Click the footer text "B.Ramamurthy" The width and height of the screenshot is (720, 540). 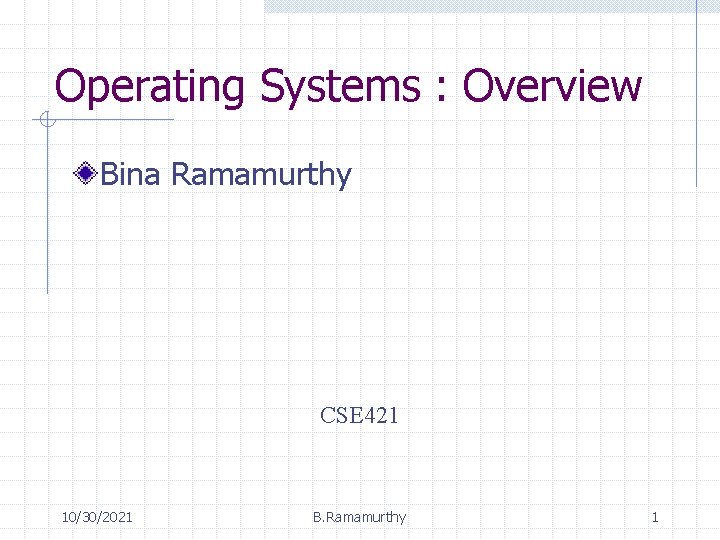pyautogui.click(x=360, y=518)
